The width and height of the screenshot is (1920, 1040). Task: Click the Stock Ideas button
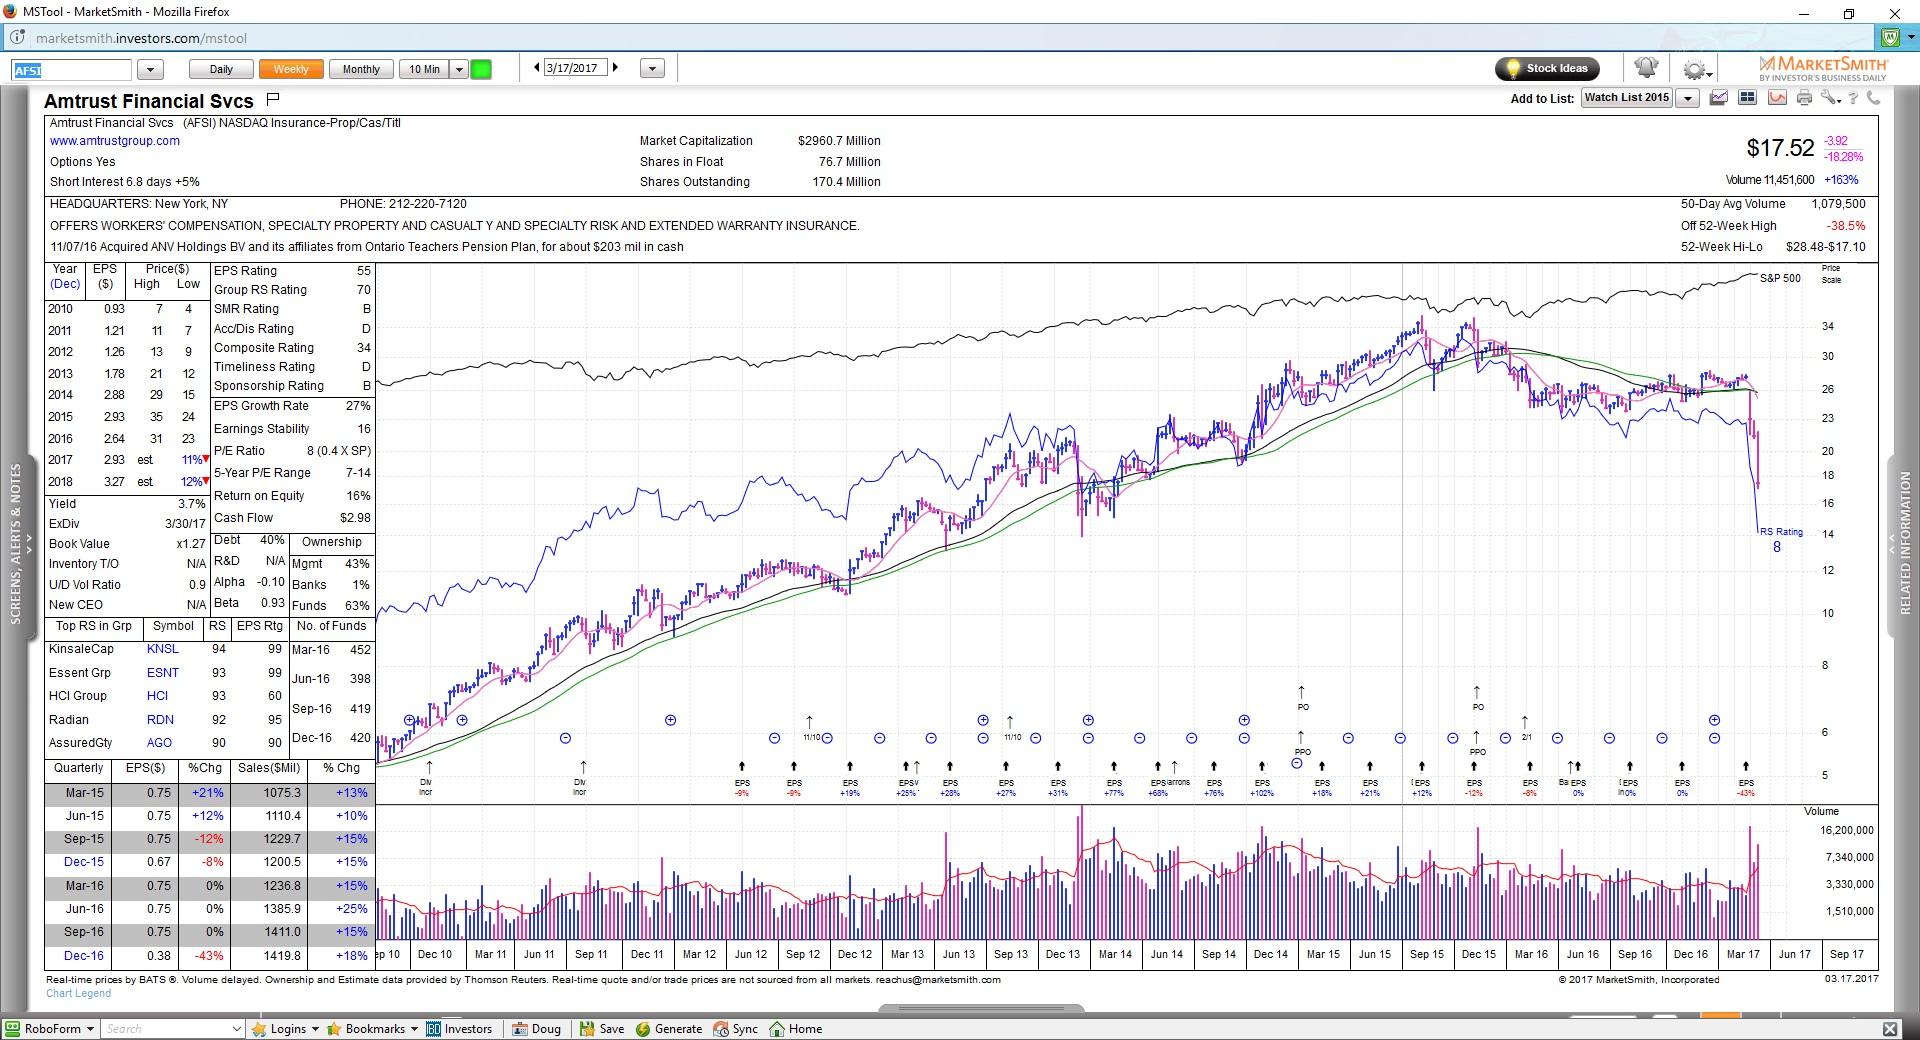pyautogui.click(x=1547, y=68)
